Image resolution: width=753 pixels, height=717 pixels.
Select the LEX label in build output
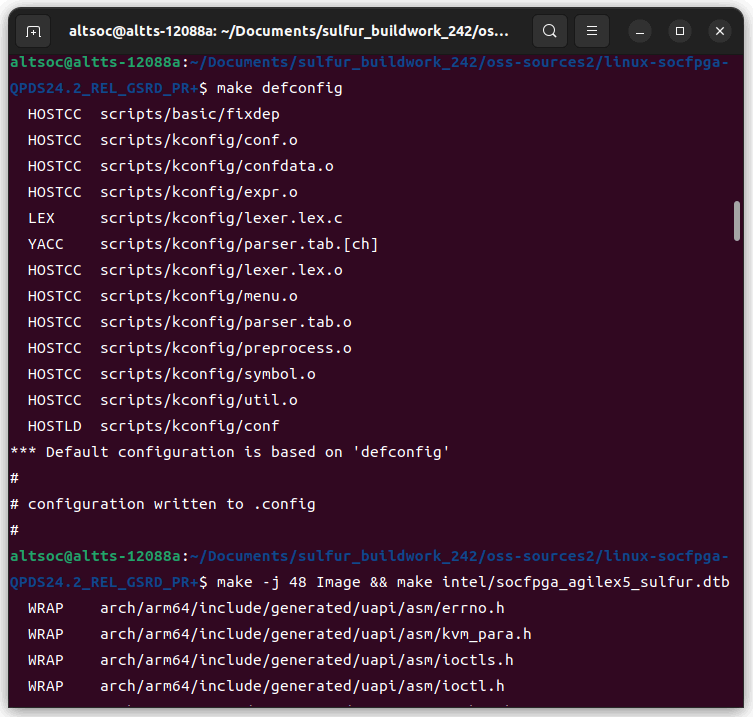click(x=41, y=218)
